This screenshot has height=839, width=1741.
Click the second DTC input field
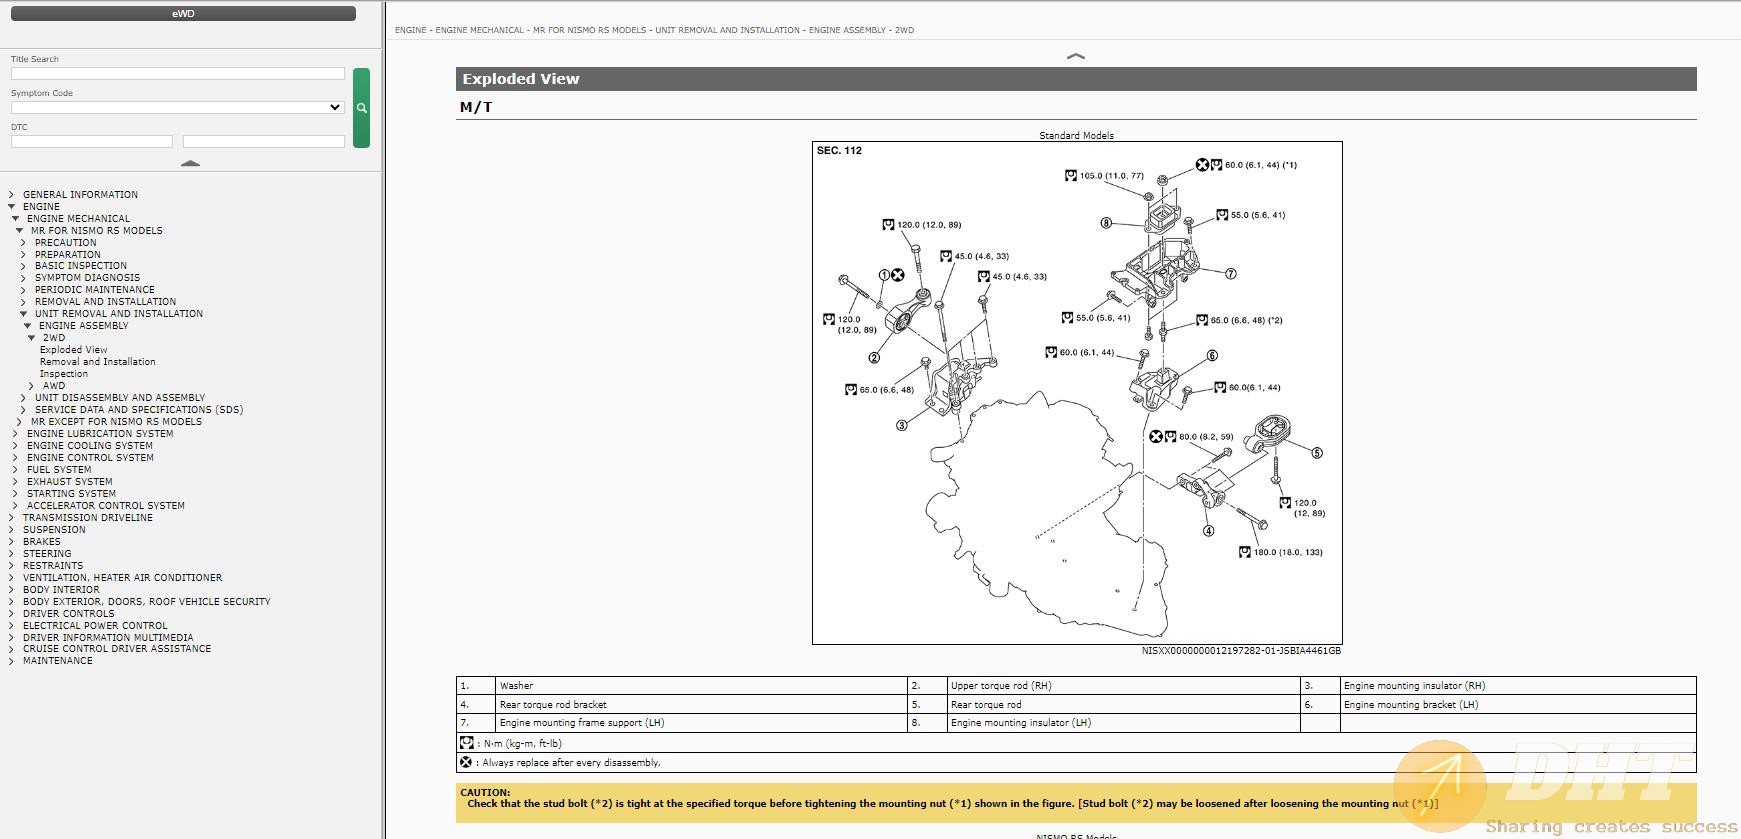coord(264,142)
